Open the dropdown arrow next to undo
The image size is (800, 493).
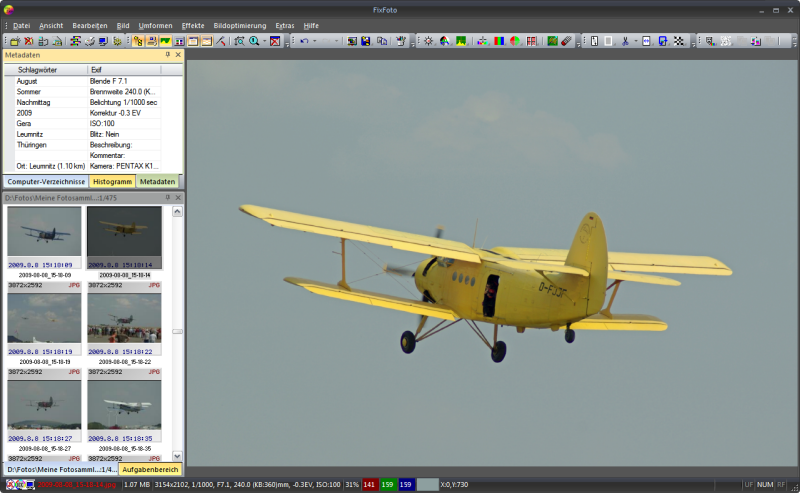pos(314,41)
